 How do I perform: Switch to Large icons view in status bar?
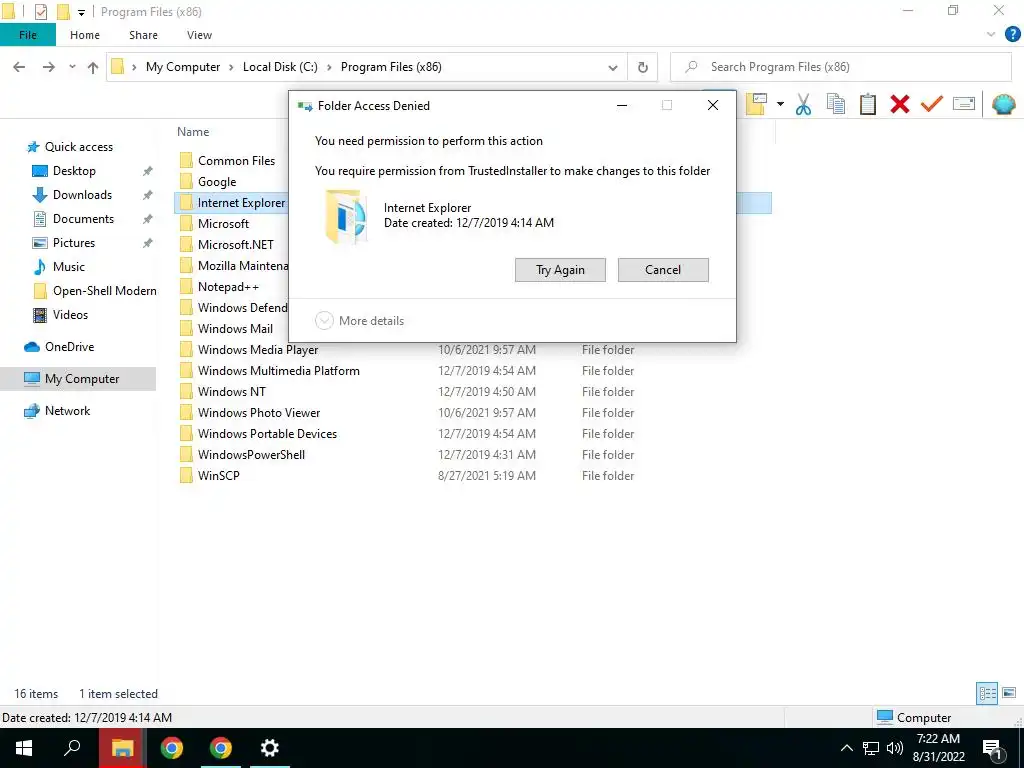click(1009, 693)
